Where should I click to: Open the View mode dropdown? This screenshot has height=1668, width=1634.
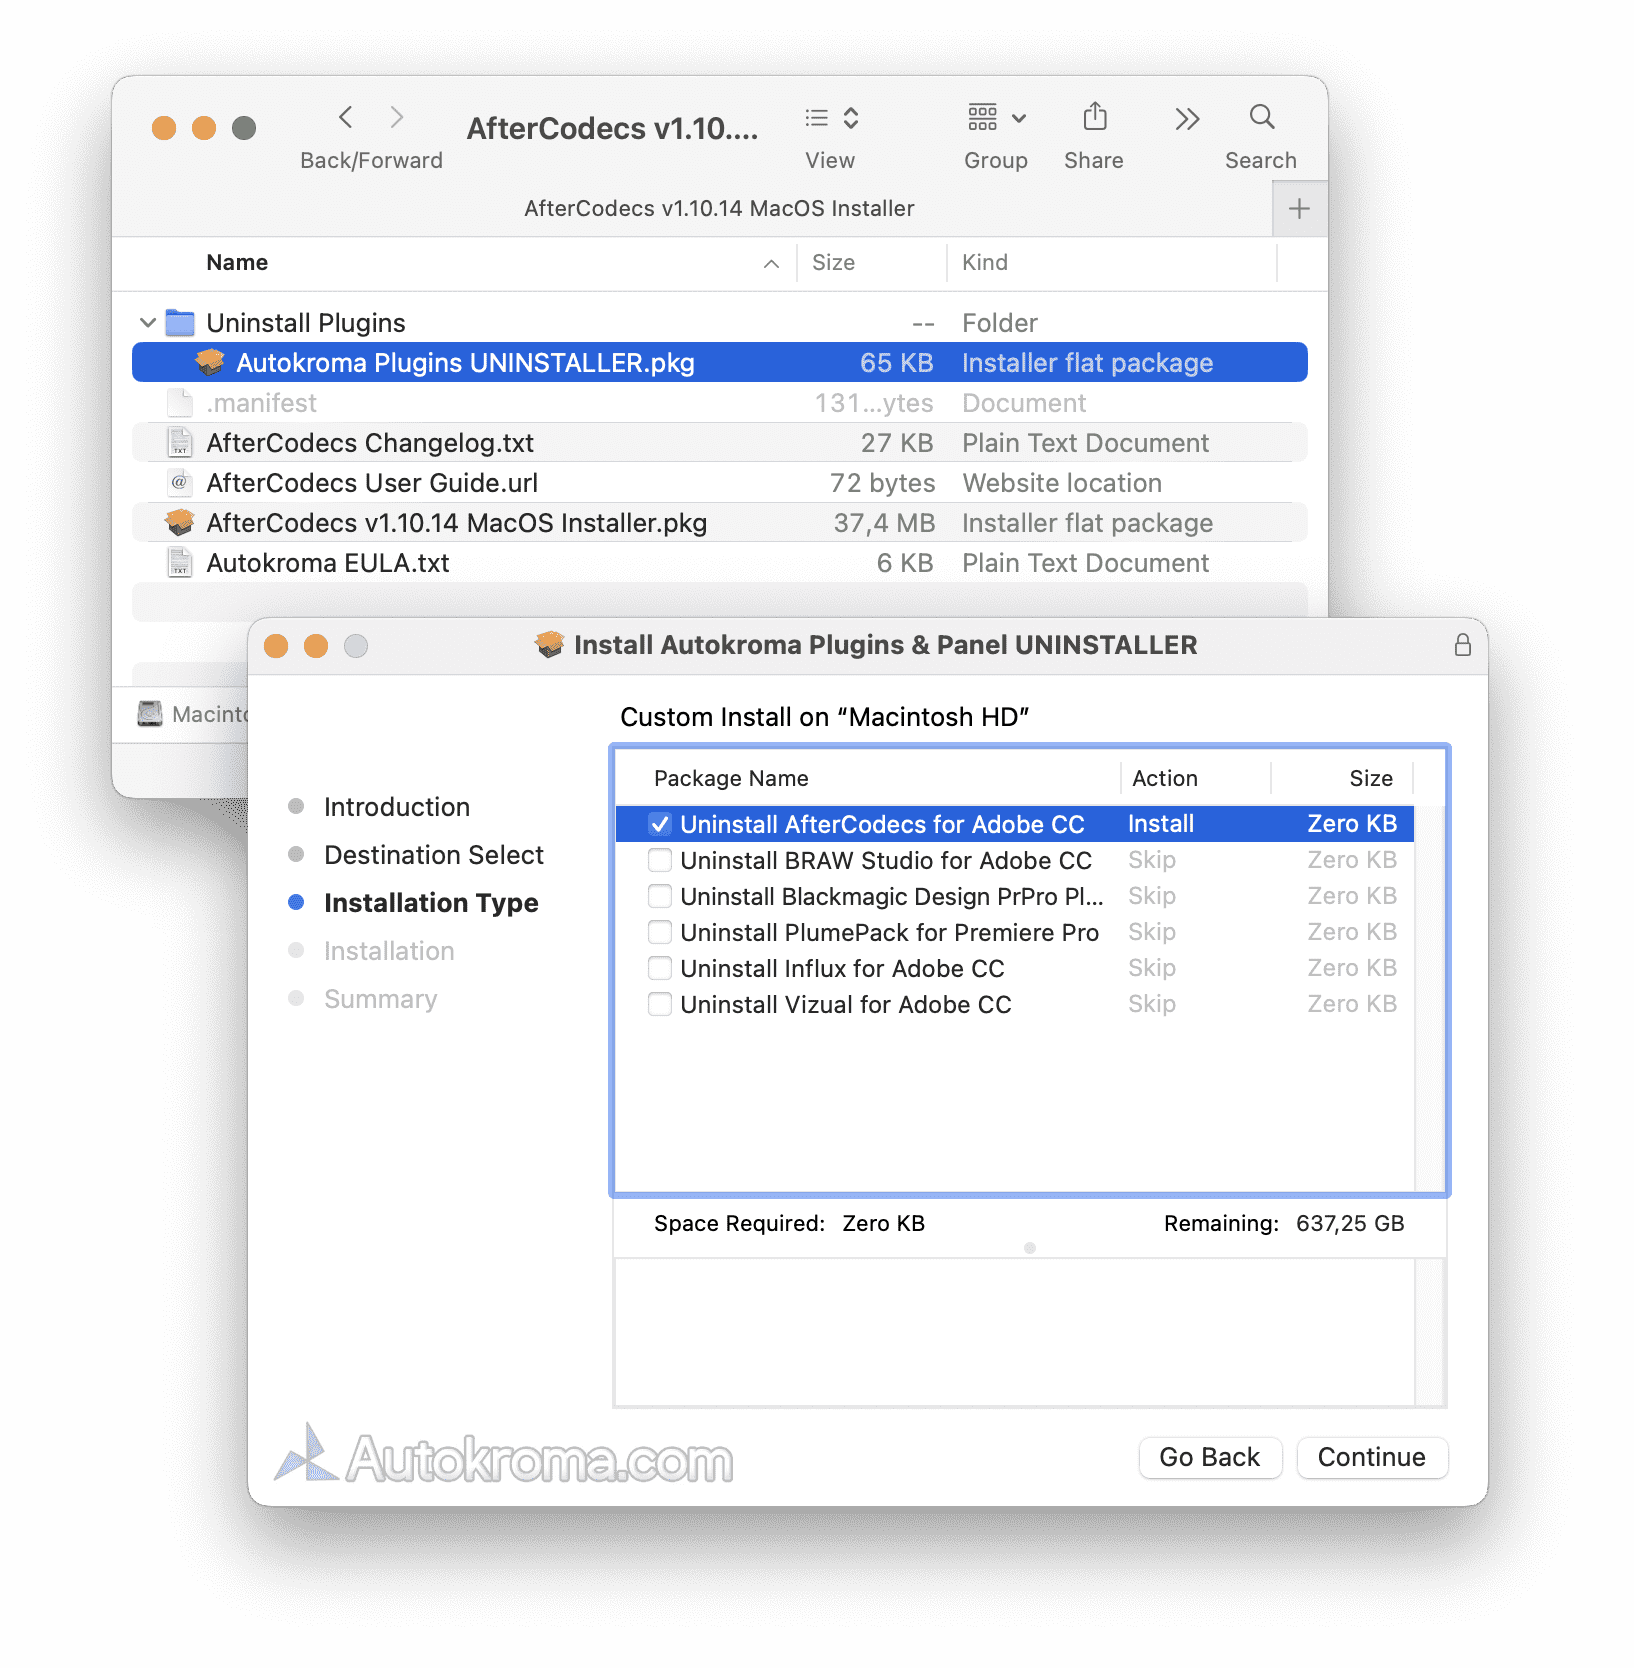point(831,118)
